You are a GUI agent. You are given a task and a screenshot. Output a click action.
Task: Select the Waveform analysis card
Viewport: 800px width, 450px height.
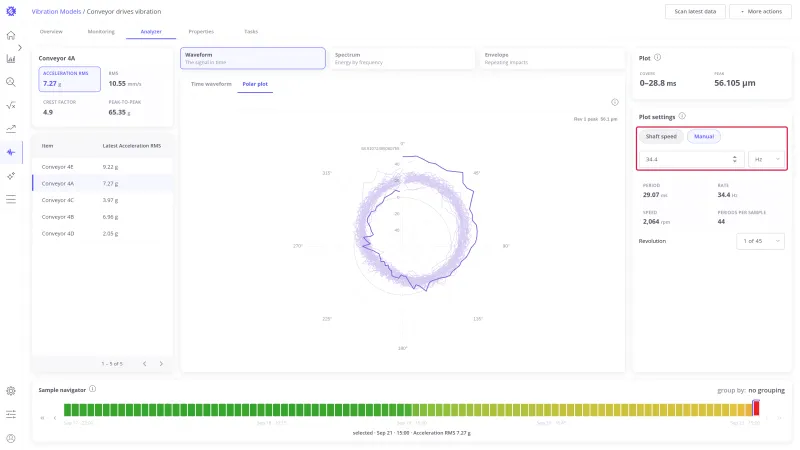click(x=253, y=58)
